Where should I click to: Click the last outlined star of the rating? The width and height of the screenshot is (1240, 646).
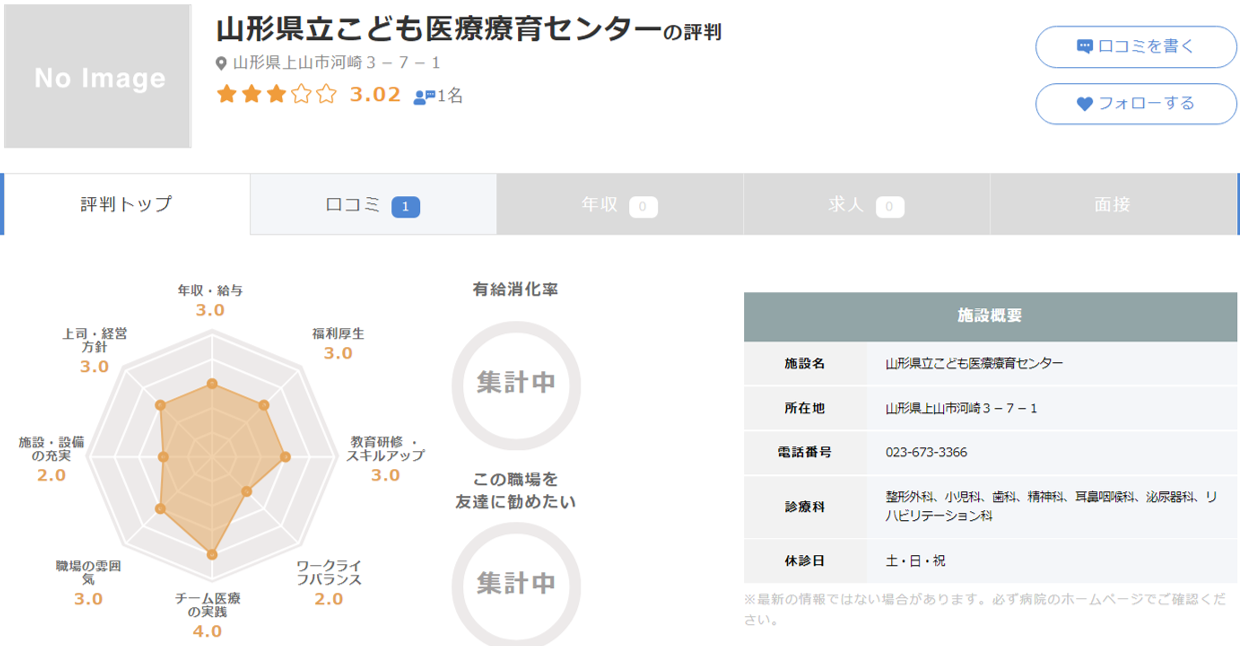pos(327,94)
